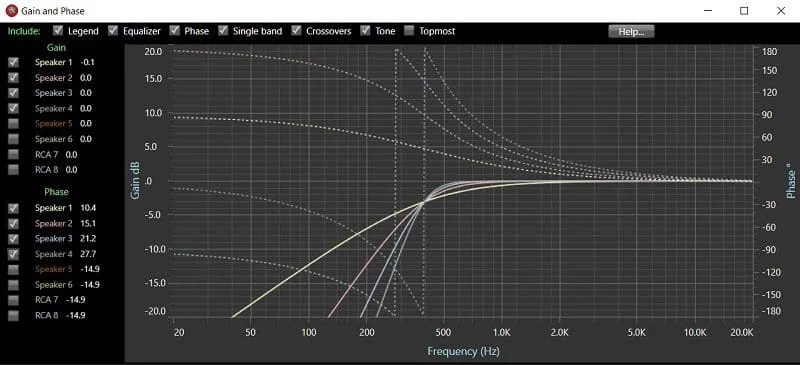Toggle Gain Speaker 3 checkbox

(x=13, y=93)
